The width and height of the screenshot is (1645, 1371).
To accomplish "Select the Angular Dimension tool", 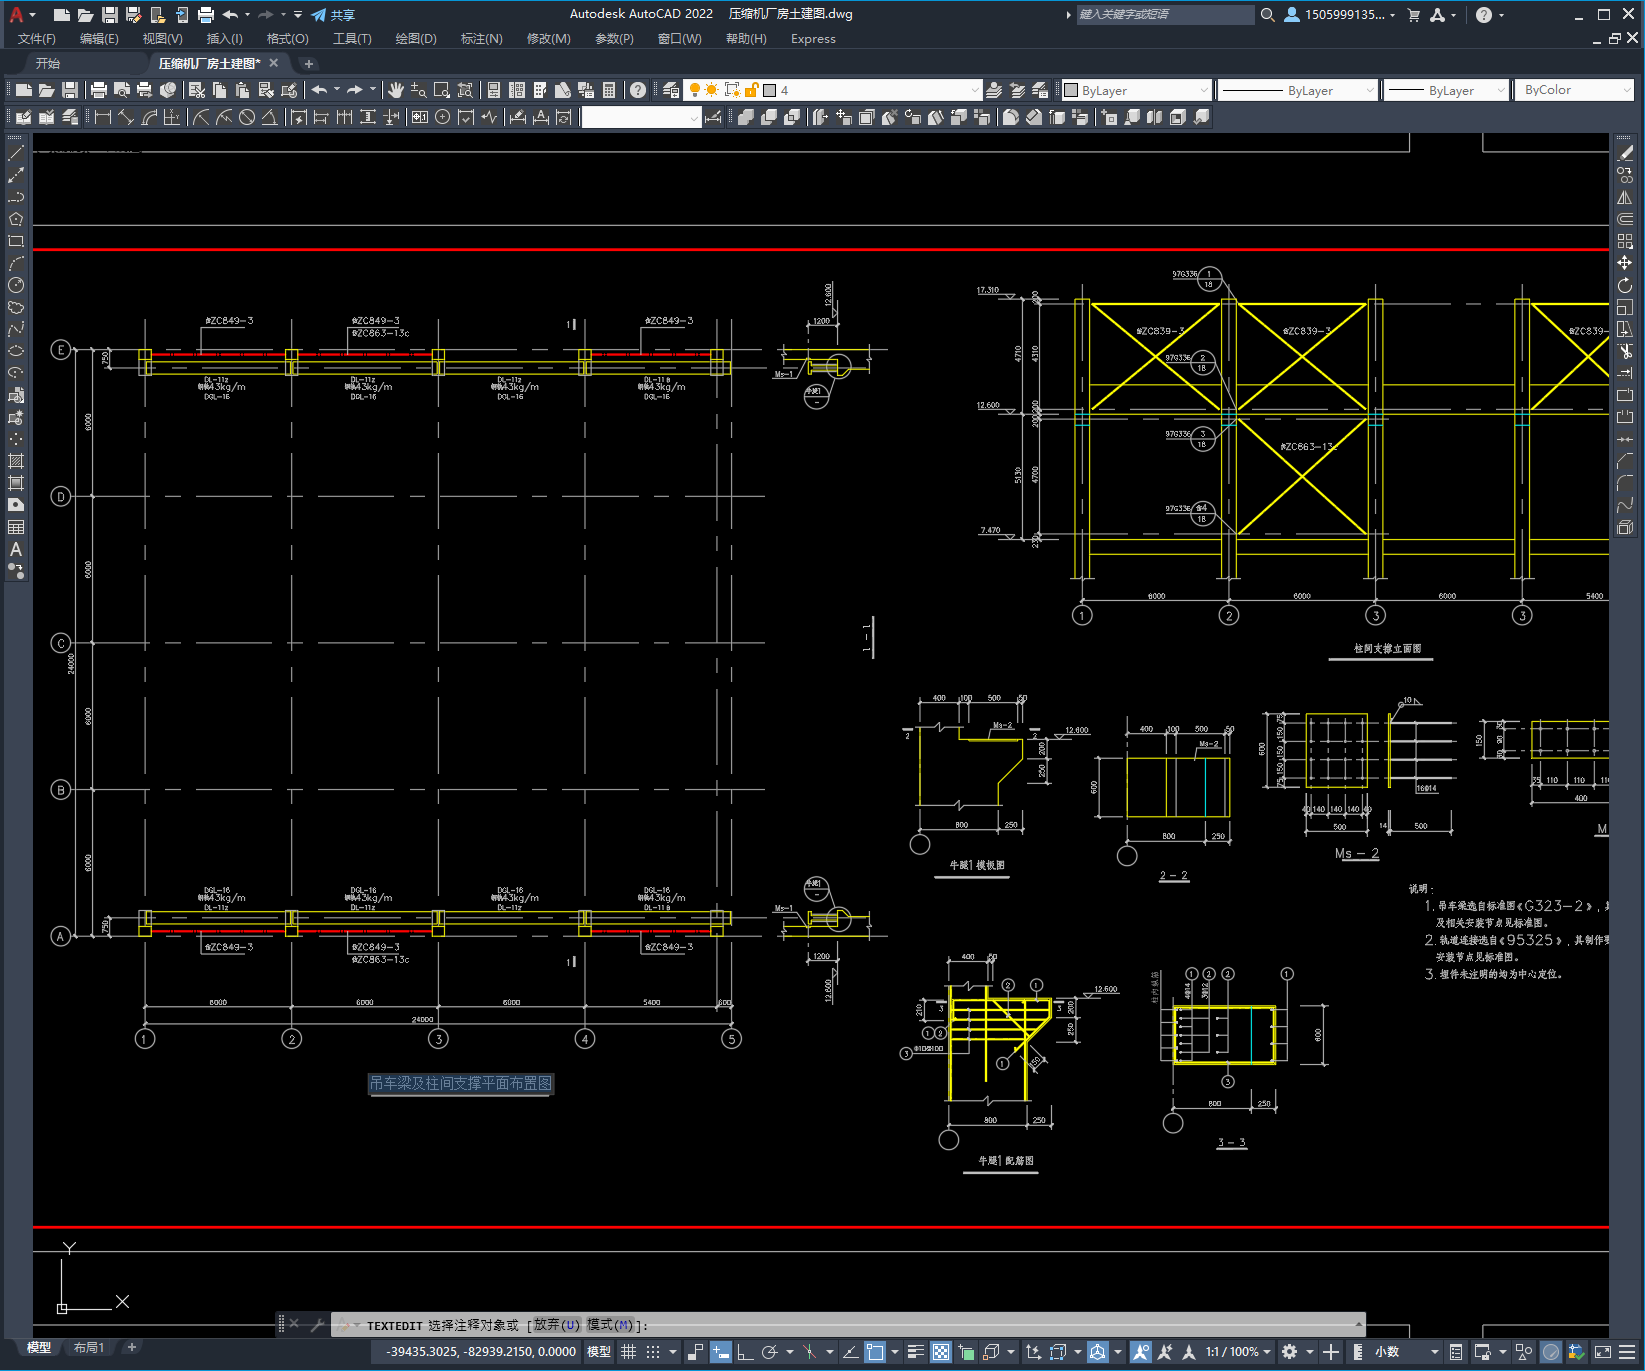I will click(269, 117).
